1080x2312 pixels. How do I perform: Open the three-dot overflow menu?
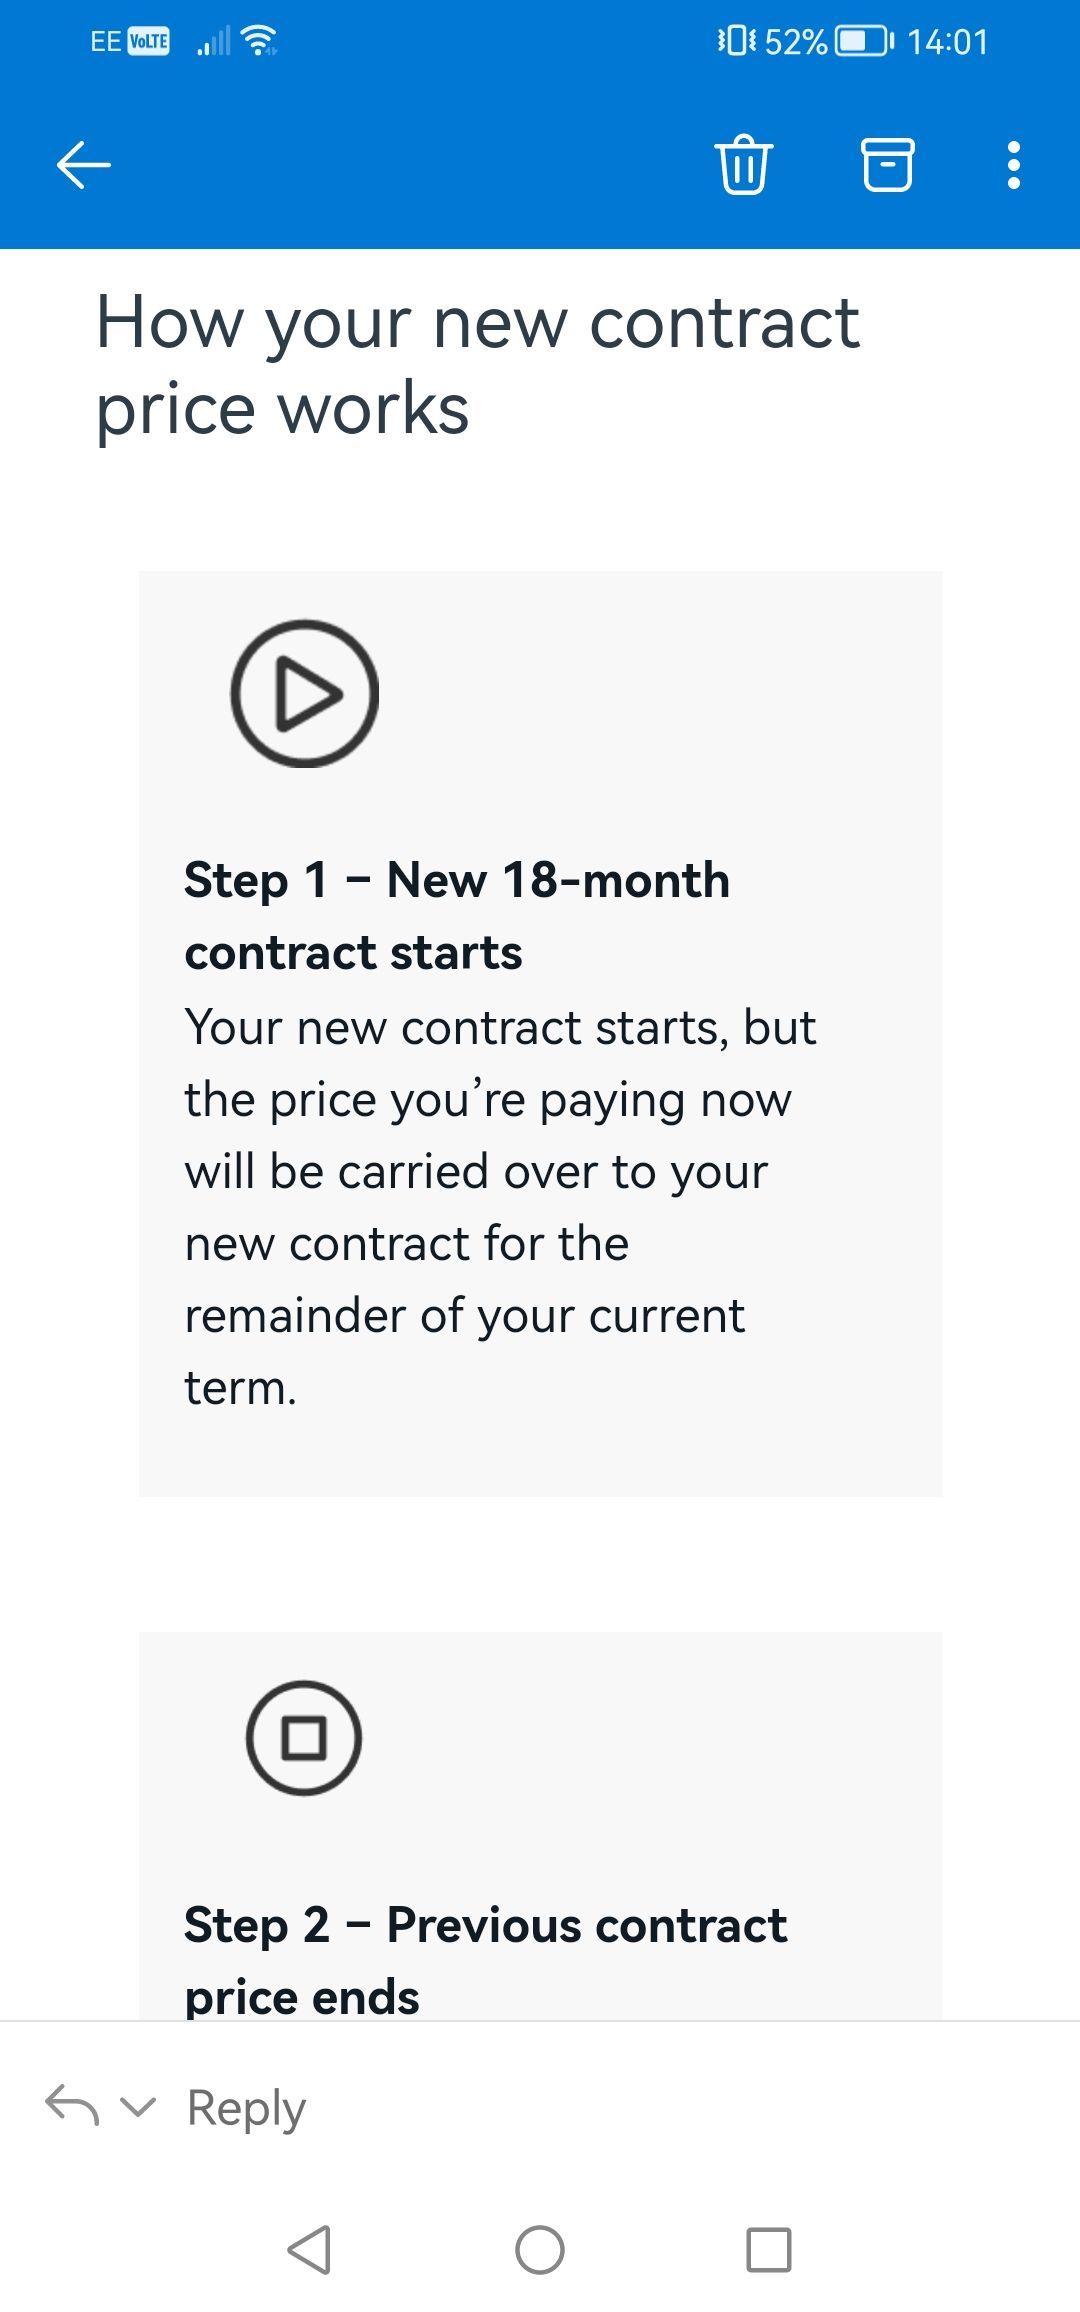1014,165
